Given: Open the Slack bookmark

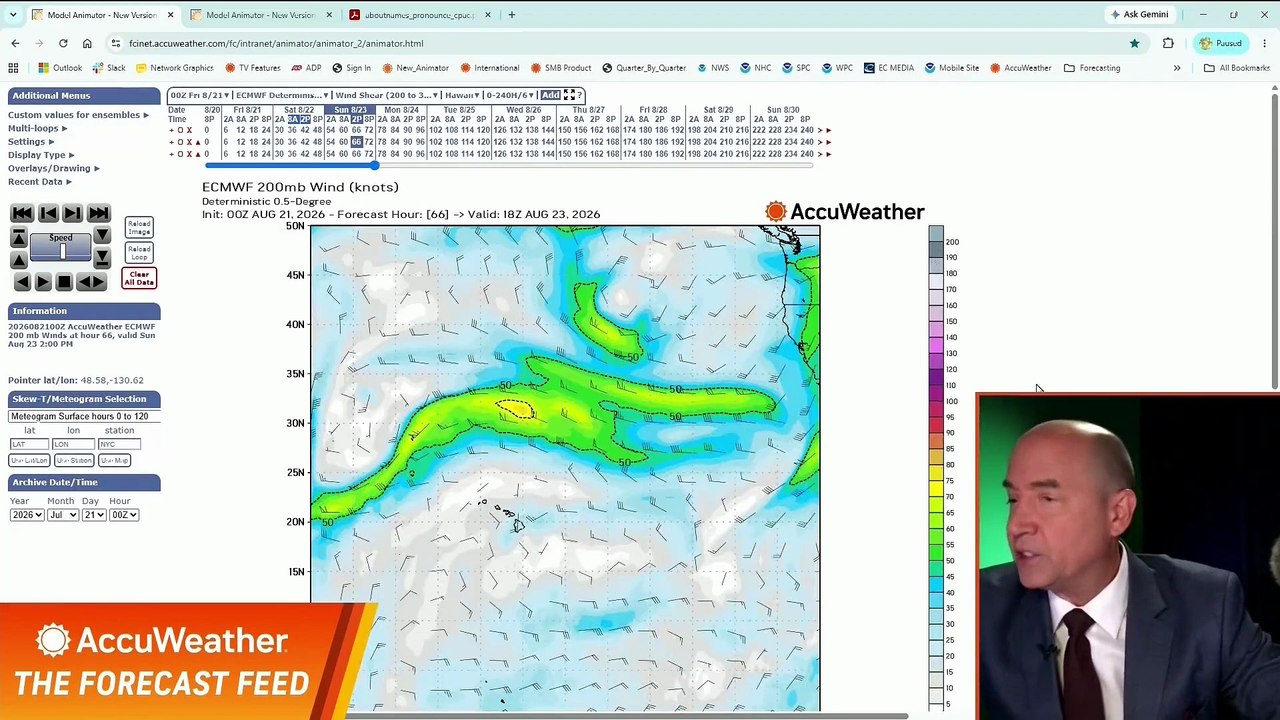Looking at the screenshot, I should pyautogui.click(x=109, y=68).
